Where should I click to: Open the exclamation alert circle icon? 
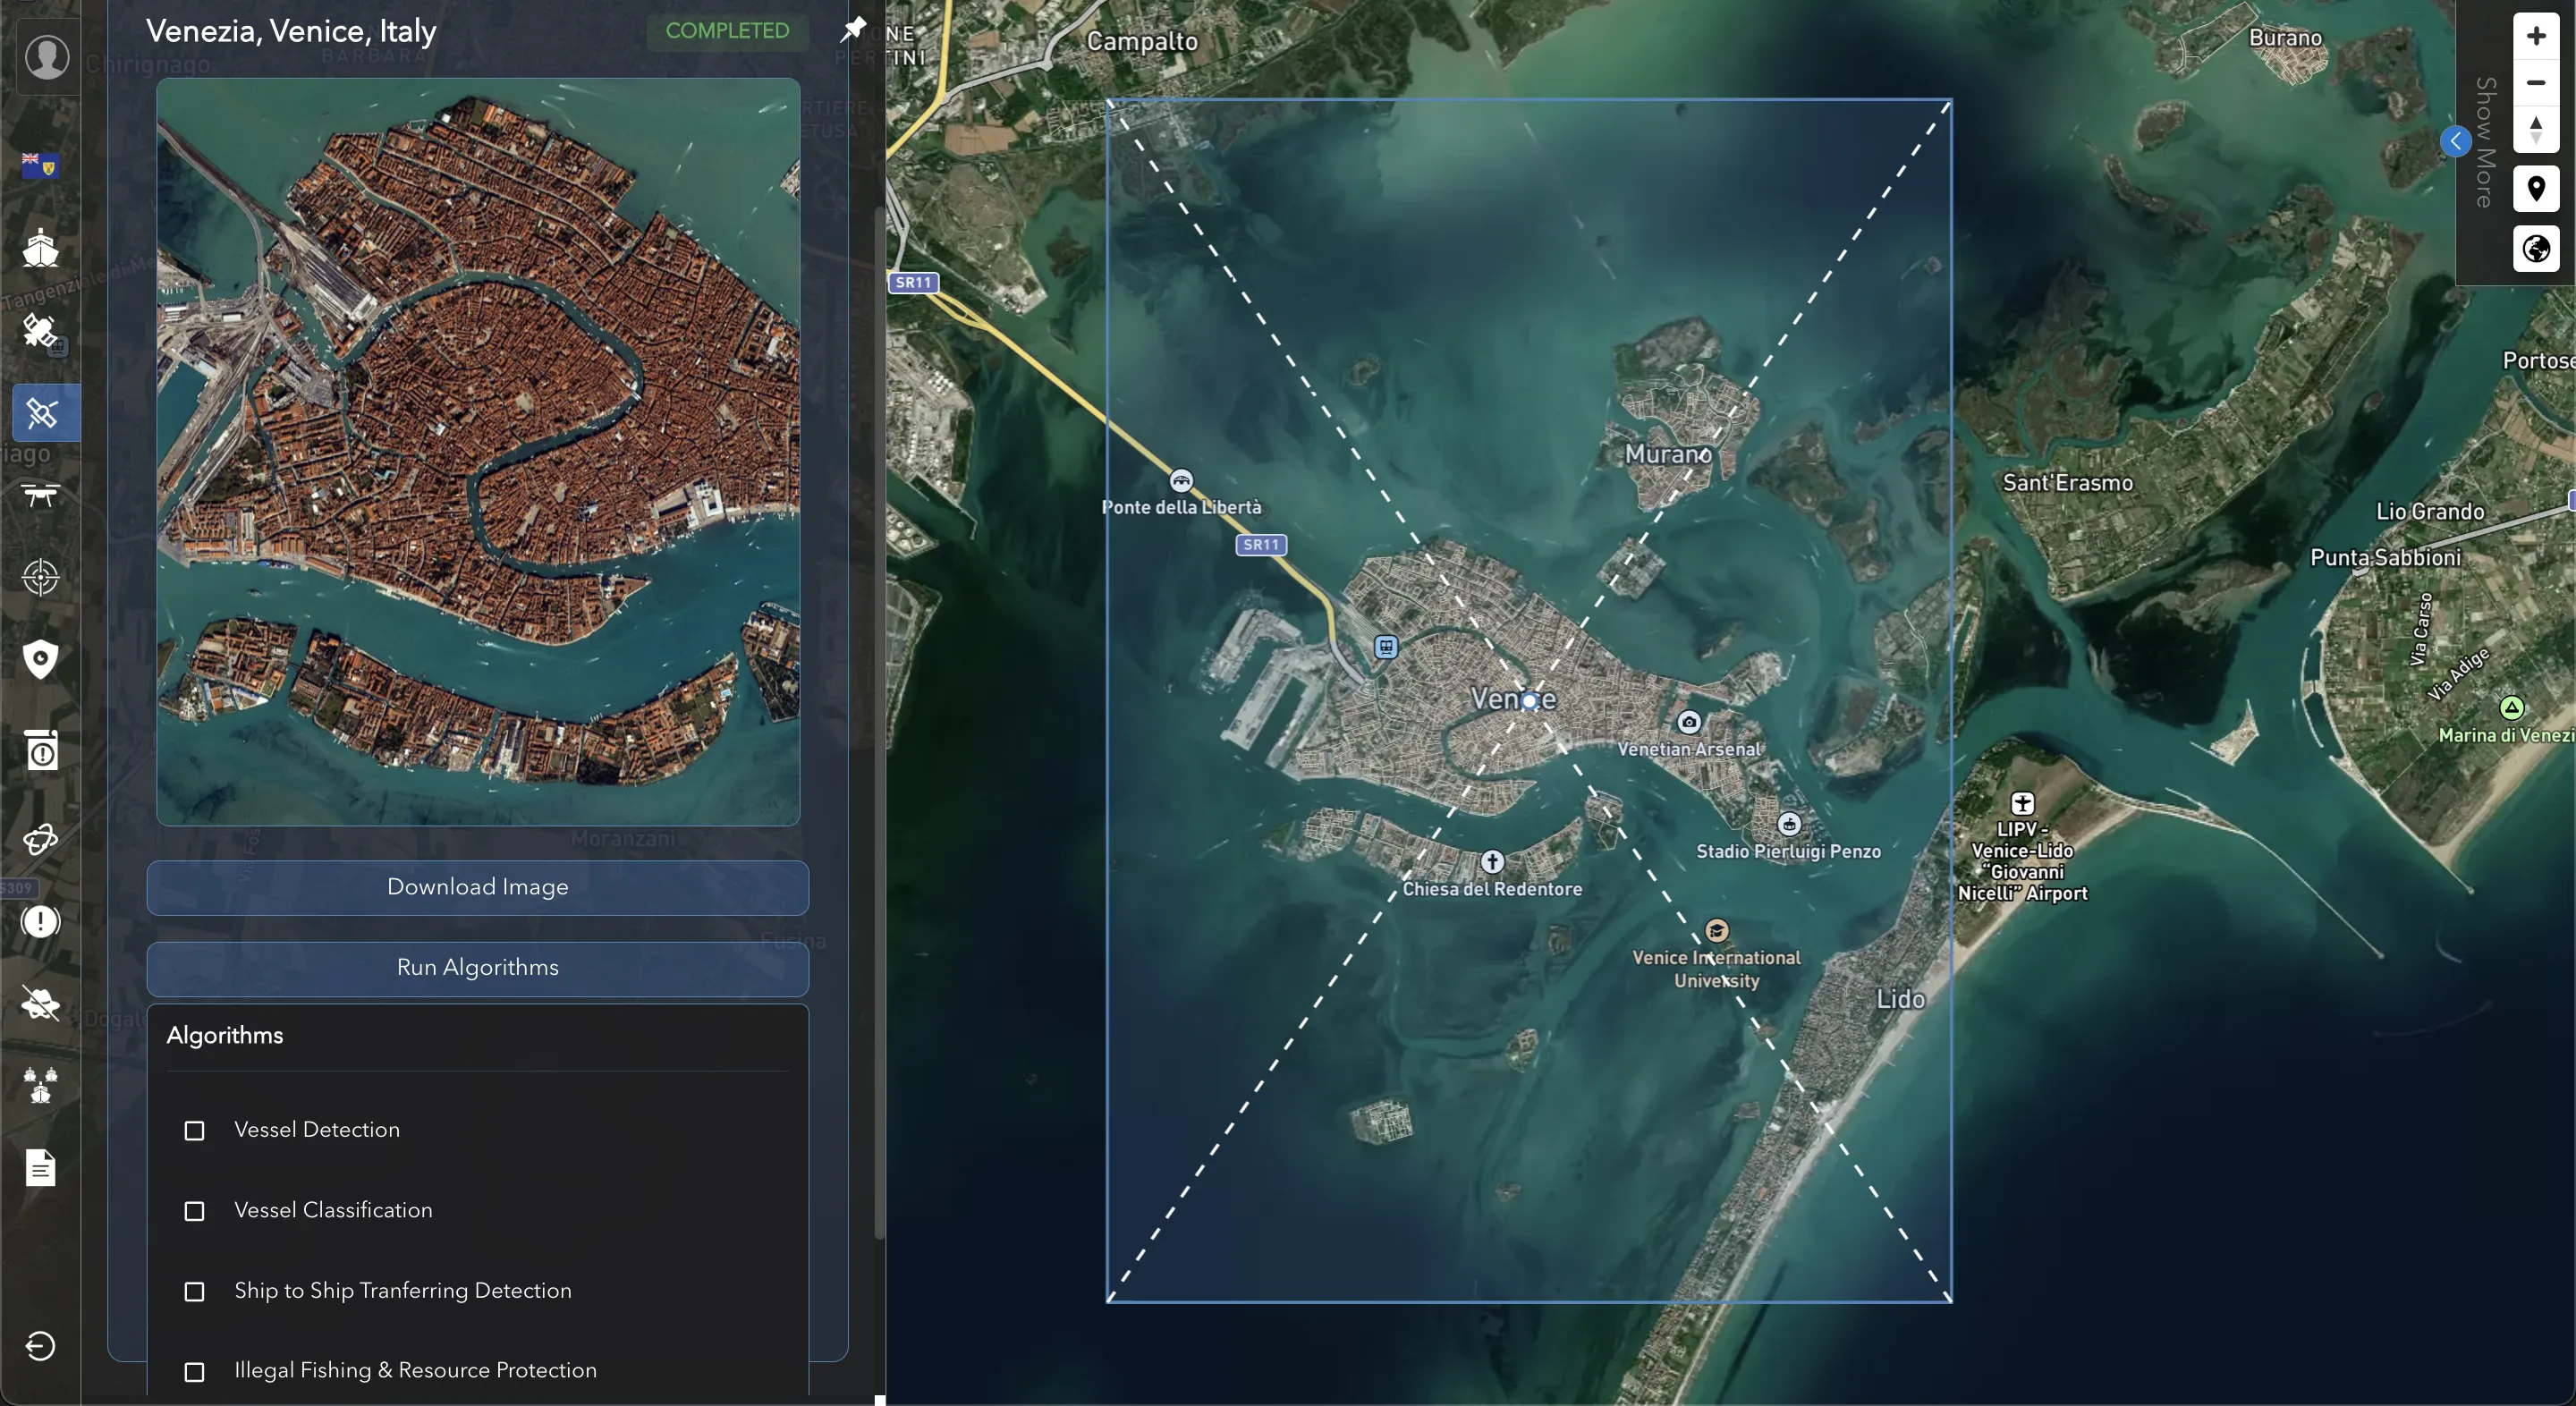tap(41, 921)
